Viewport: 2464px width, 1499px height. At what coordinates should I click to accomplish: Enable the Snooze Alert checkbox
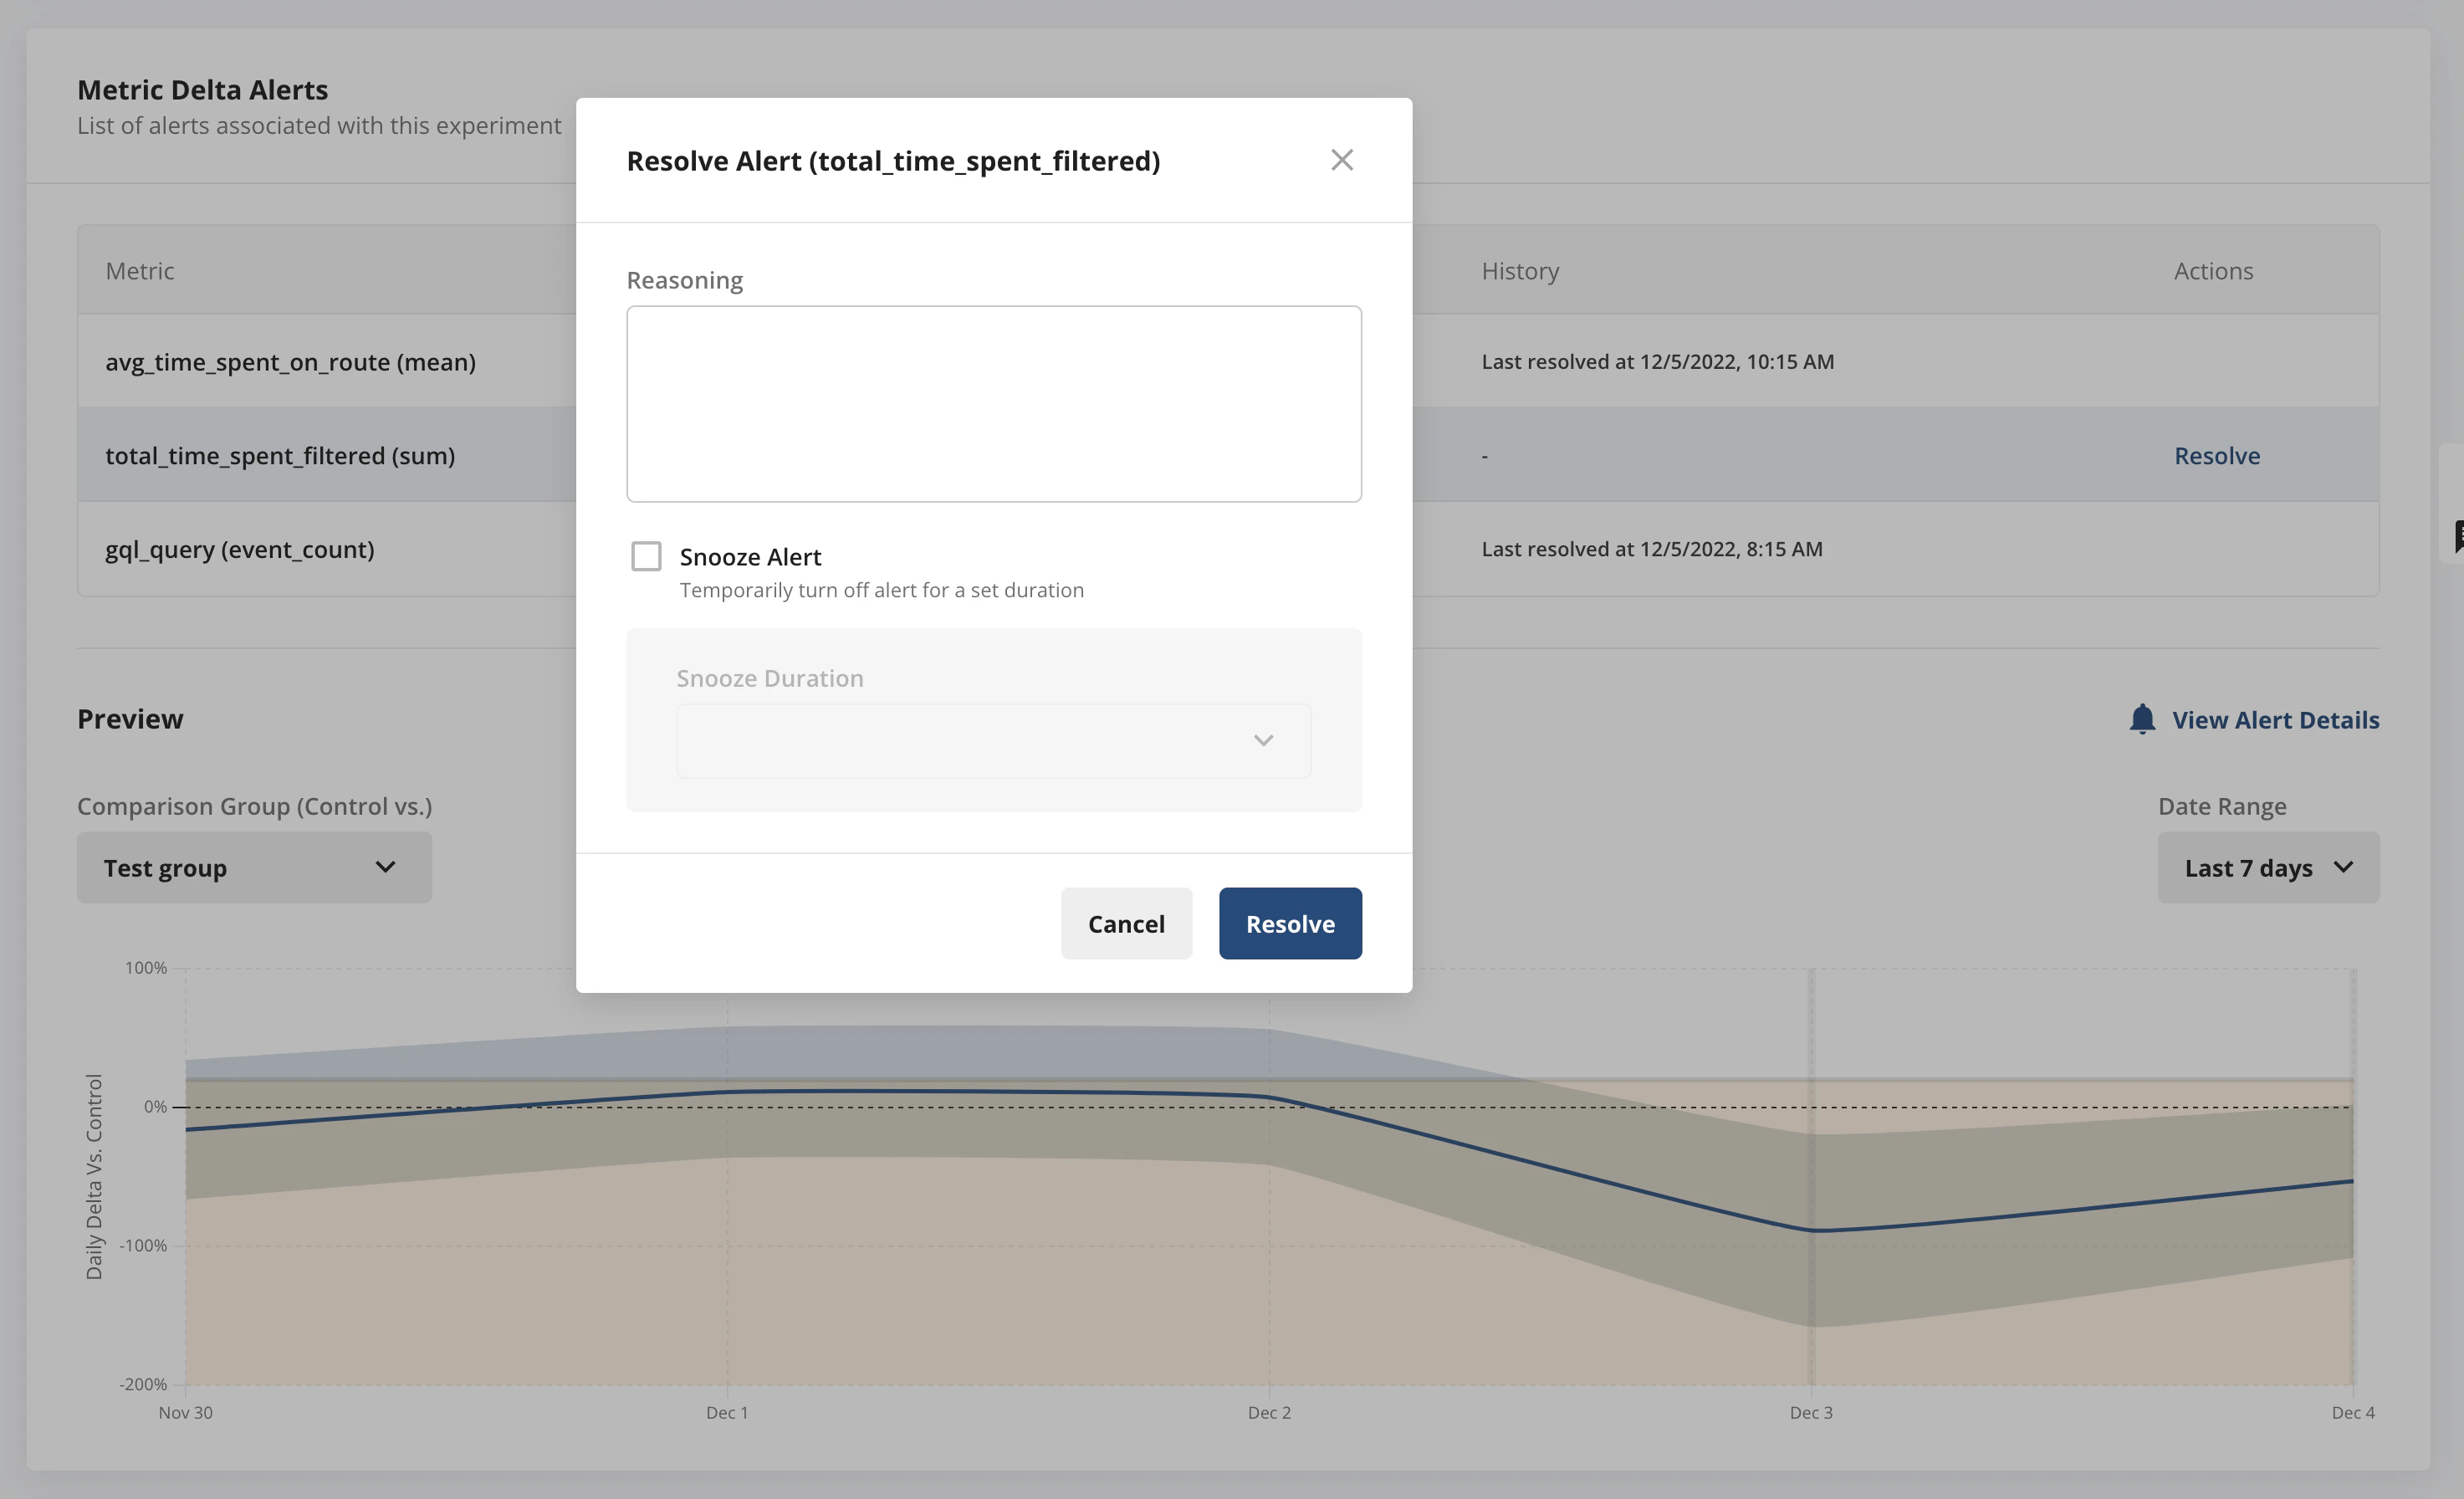646,555
